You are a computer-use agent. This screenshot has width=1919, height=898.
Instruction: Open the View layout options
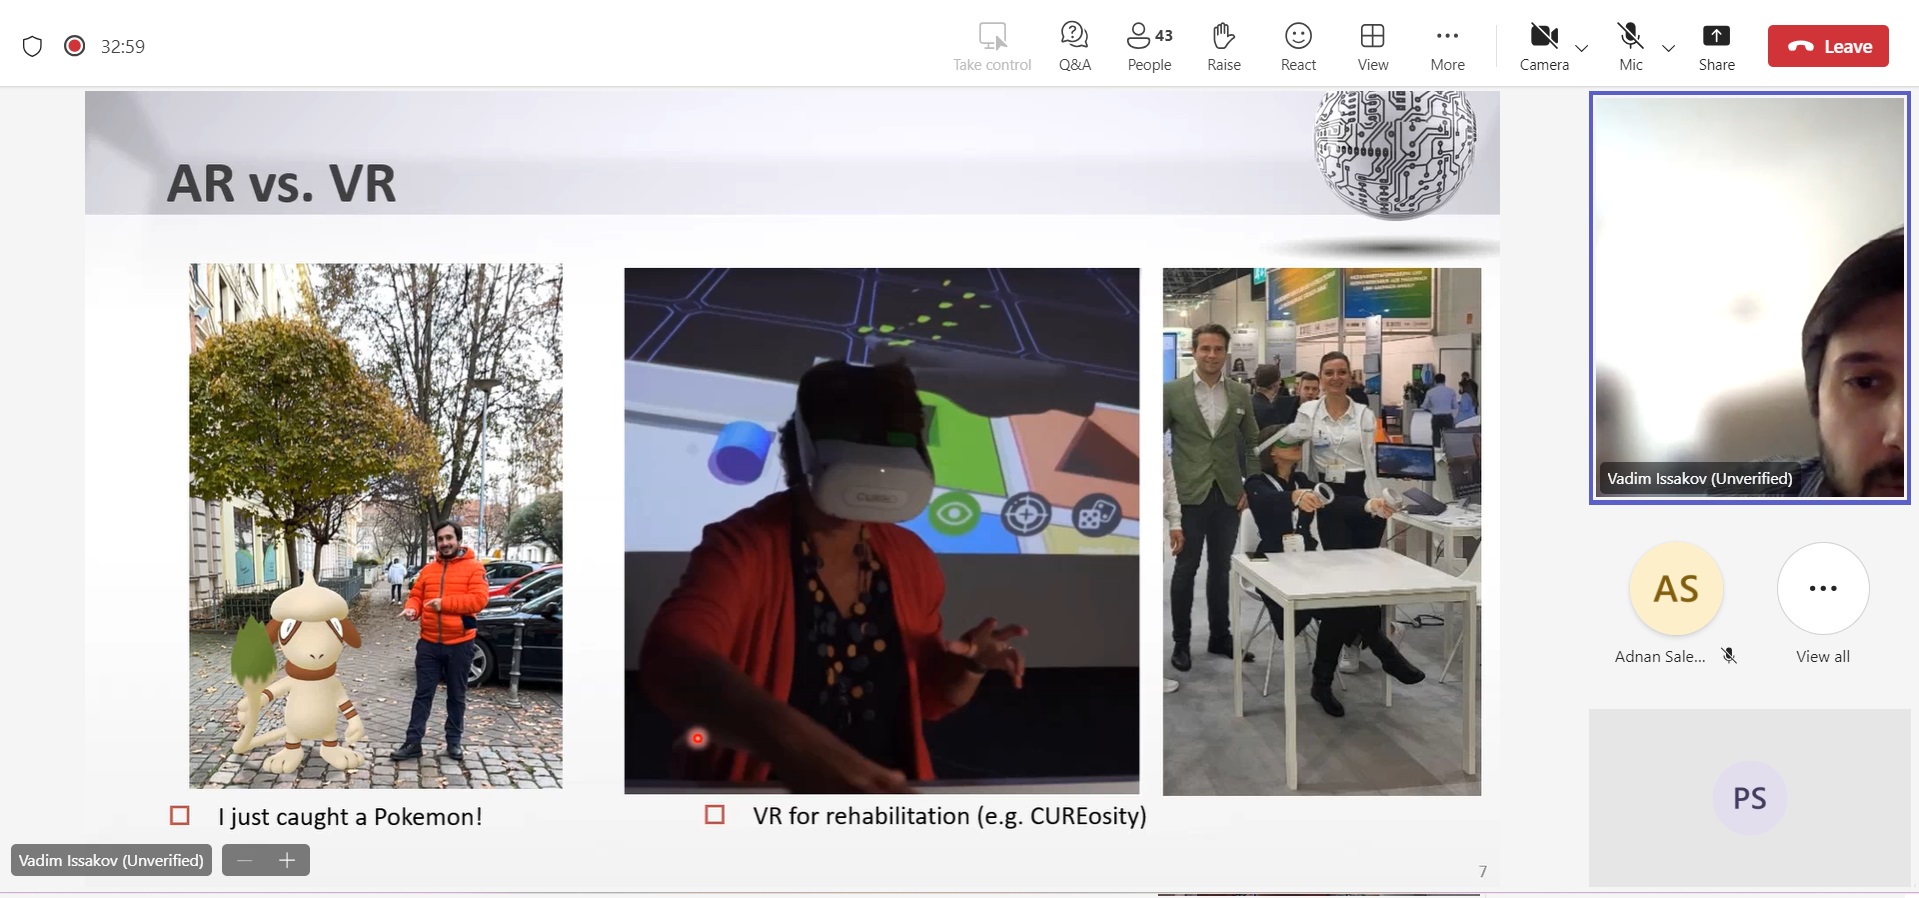(x=1372, y=46)
